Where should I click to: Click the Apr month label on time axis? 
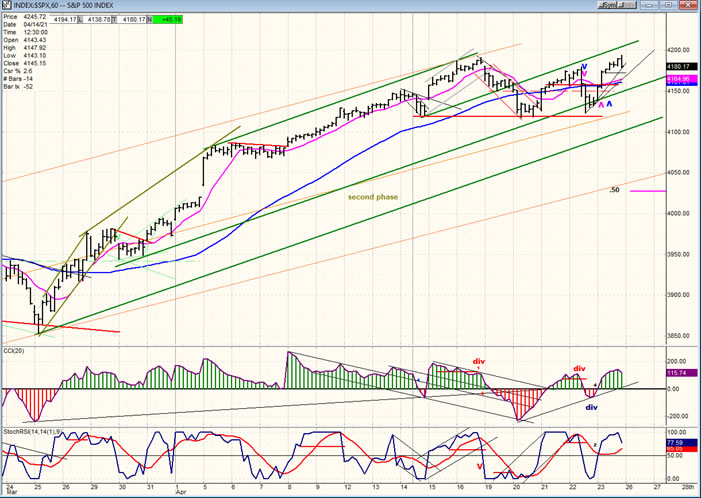pyautogui.click(x=180, y=492)
